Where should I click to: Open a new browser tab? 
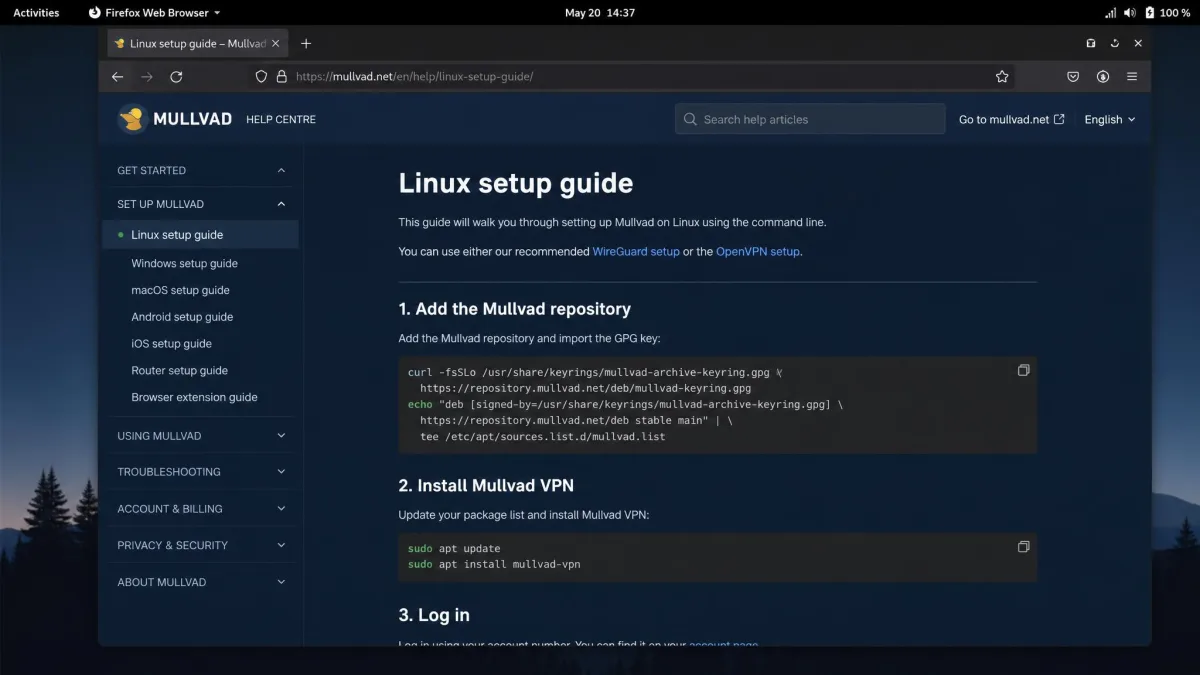pos(306,43)
